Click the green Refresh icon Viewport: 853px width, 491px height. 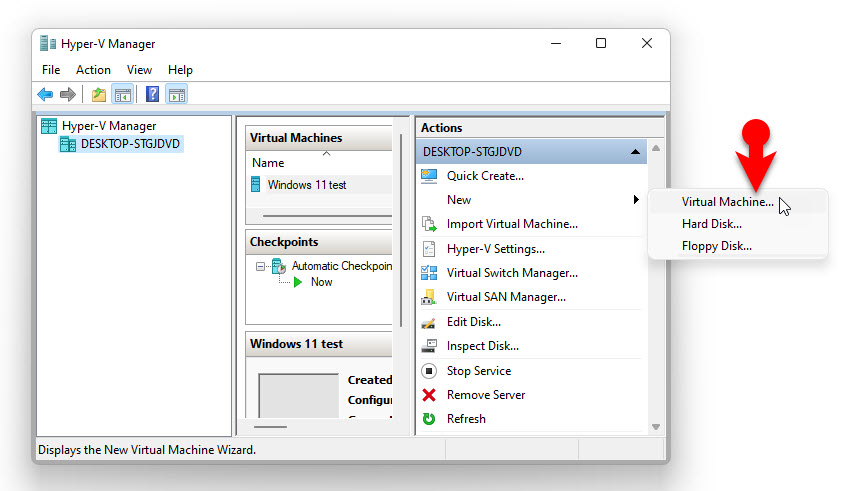click(429, 419)
